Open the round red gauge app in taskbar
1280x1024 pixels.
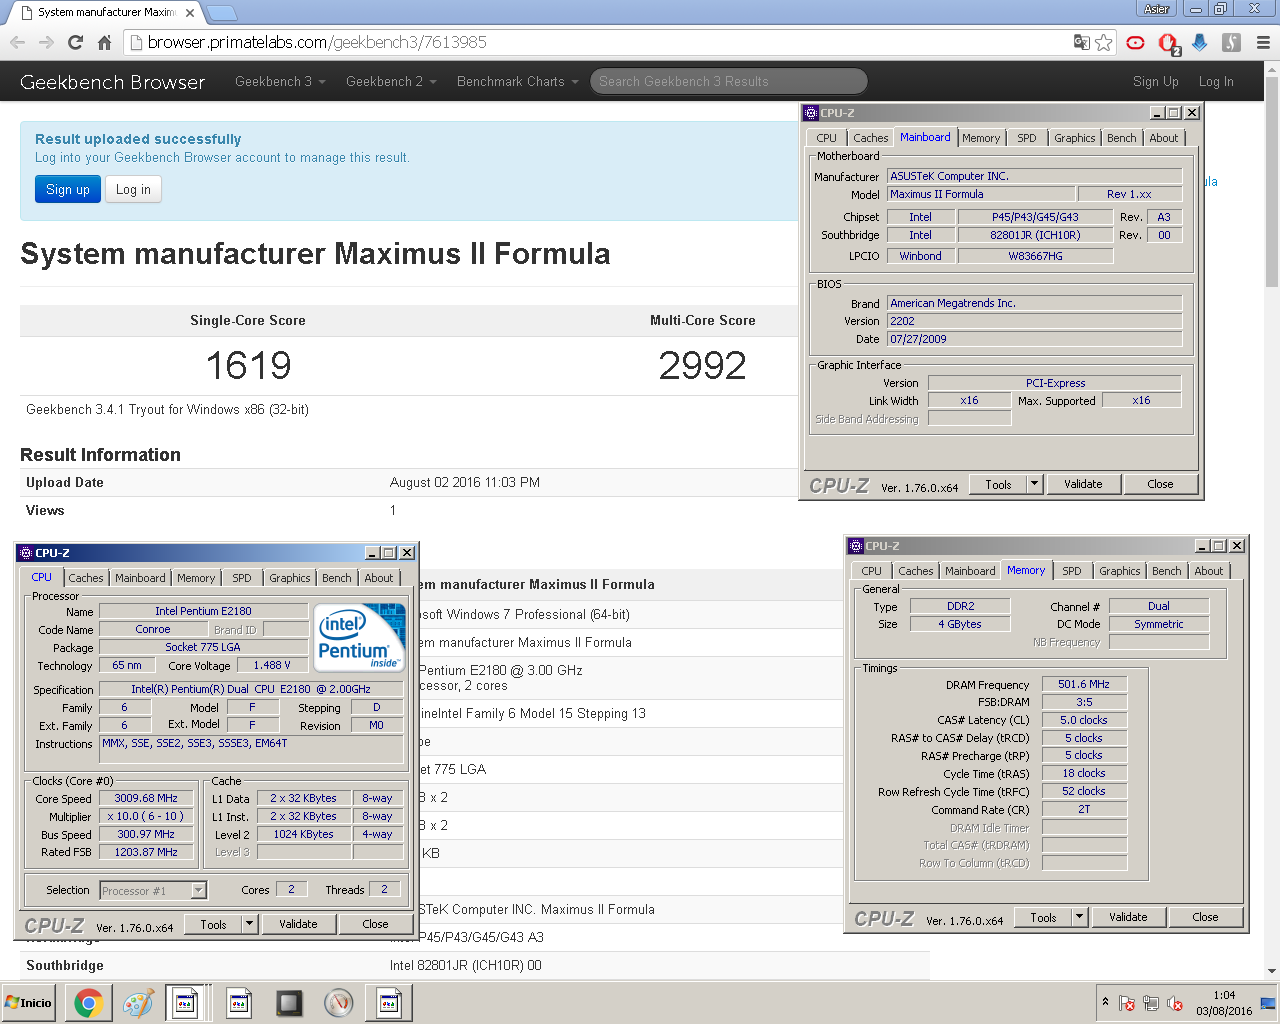point(339,1002)
